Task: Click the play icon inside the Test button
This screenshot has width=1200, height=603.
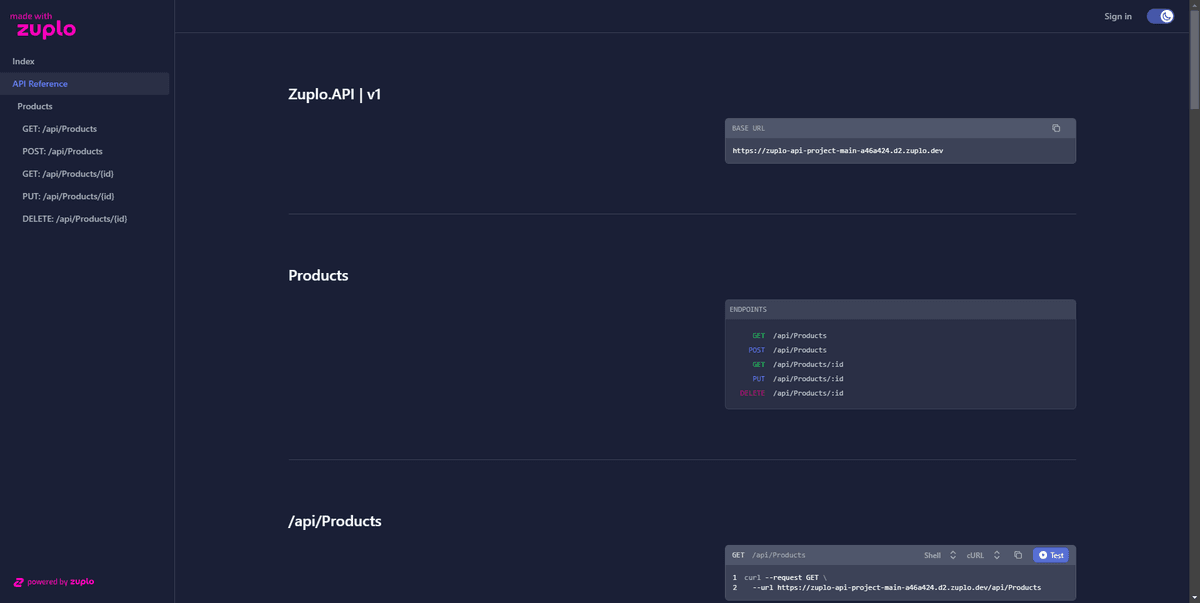Action: click(1043, 554)
